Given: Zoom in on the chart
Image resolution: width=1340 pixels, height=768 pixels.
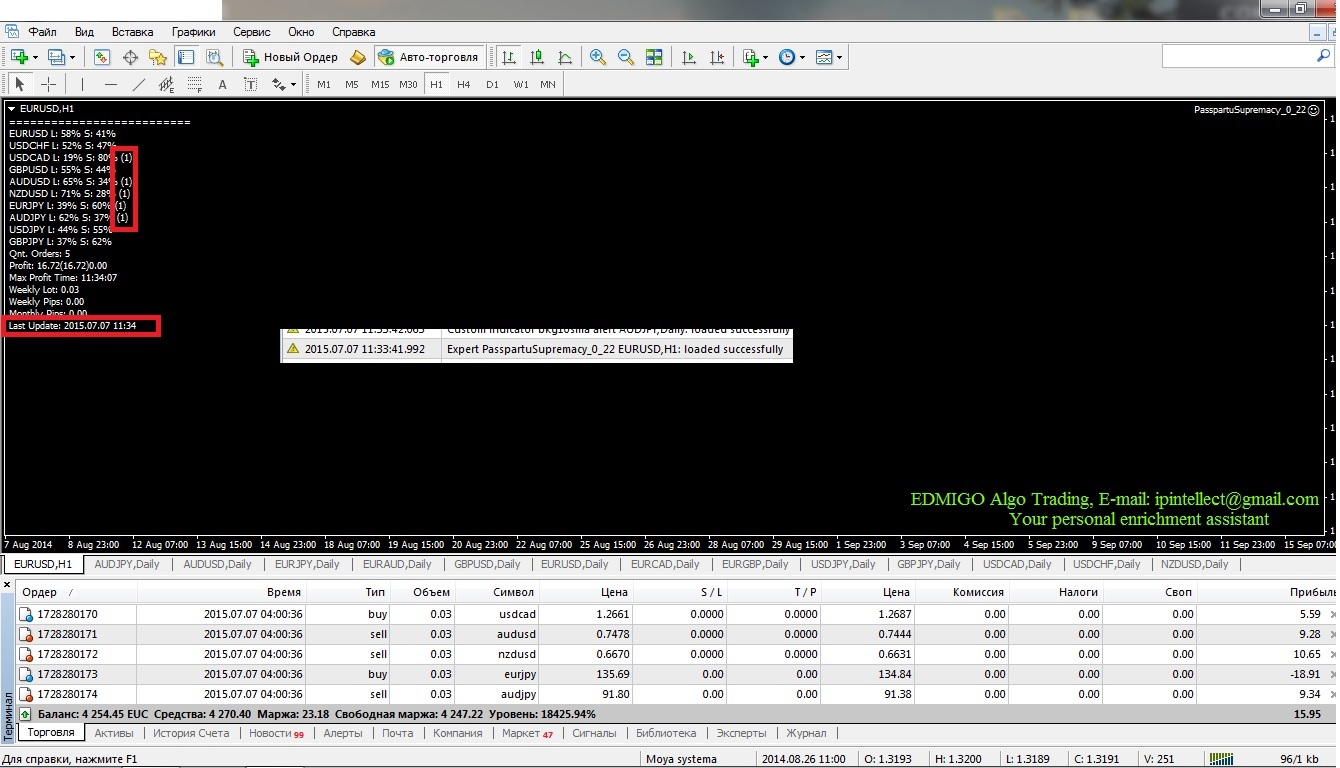Looking at the screenshot, I should point(598,57).
